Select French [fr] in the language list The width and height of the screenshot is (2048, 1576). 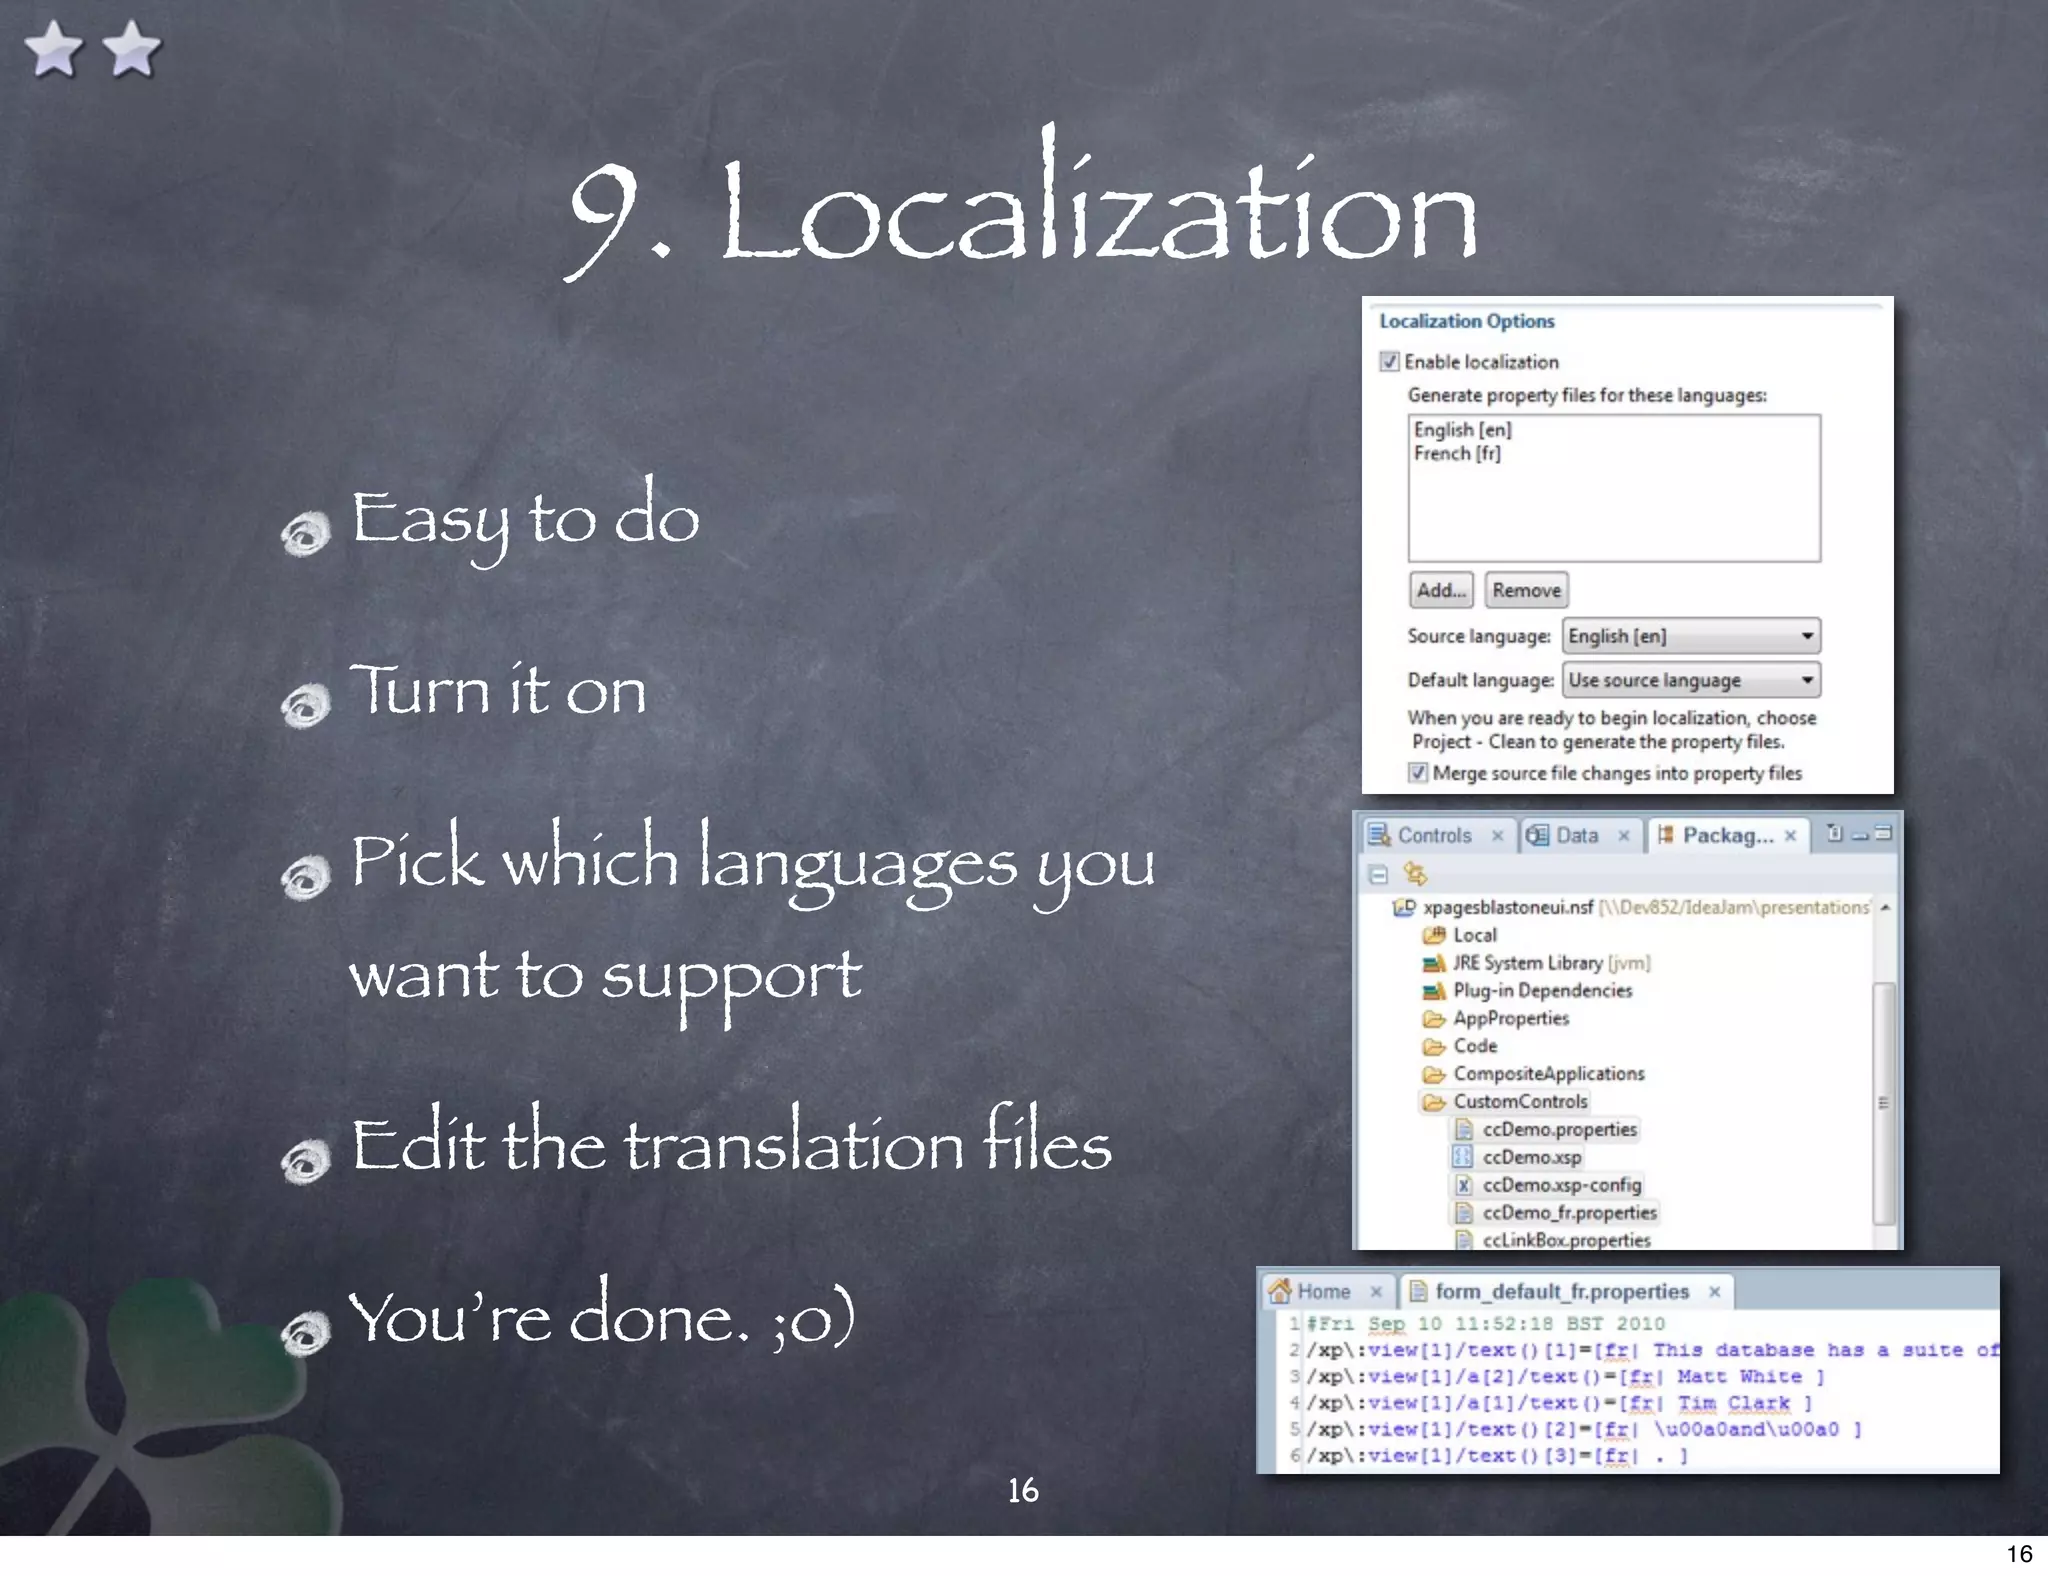click(1457, 453)
